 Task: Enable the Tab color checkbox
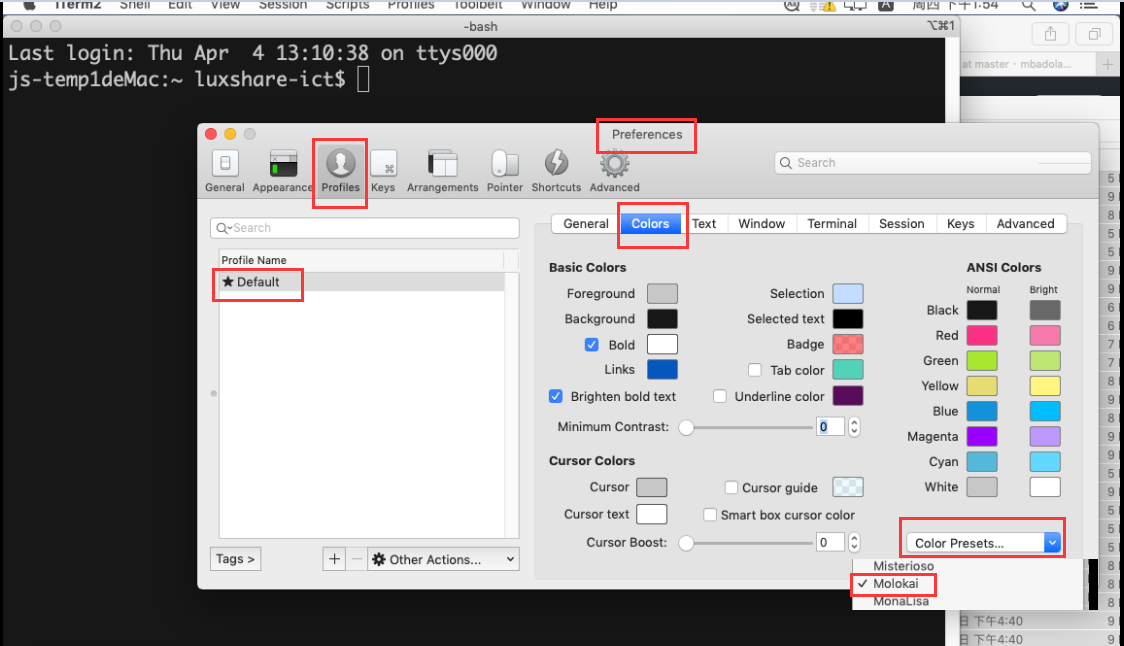coord(755,370)
